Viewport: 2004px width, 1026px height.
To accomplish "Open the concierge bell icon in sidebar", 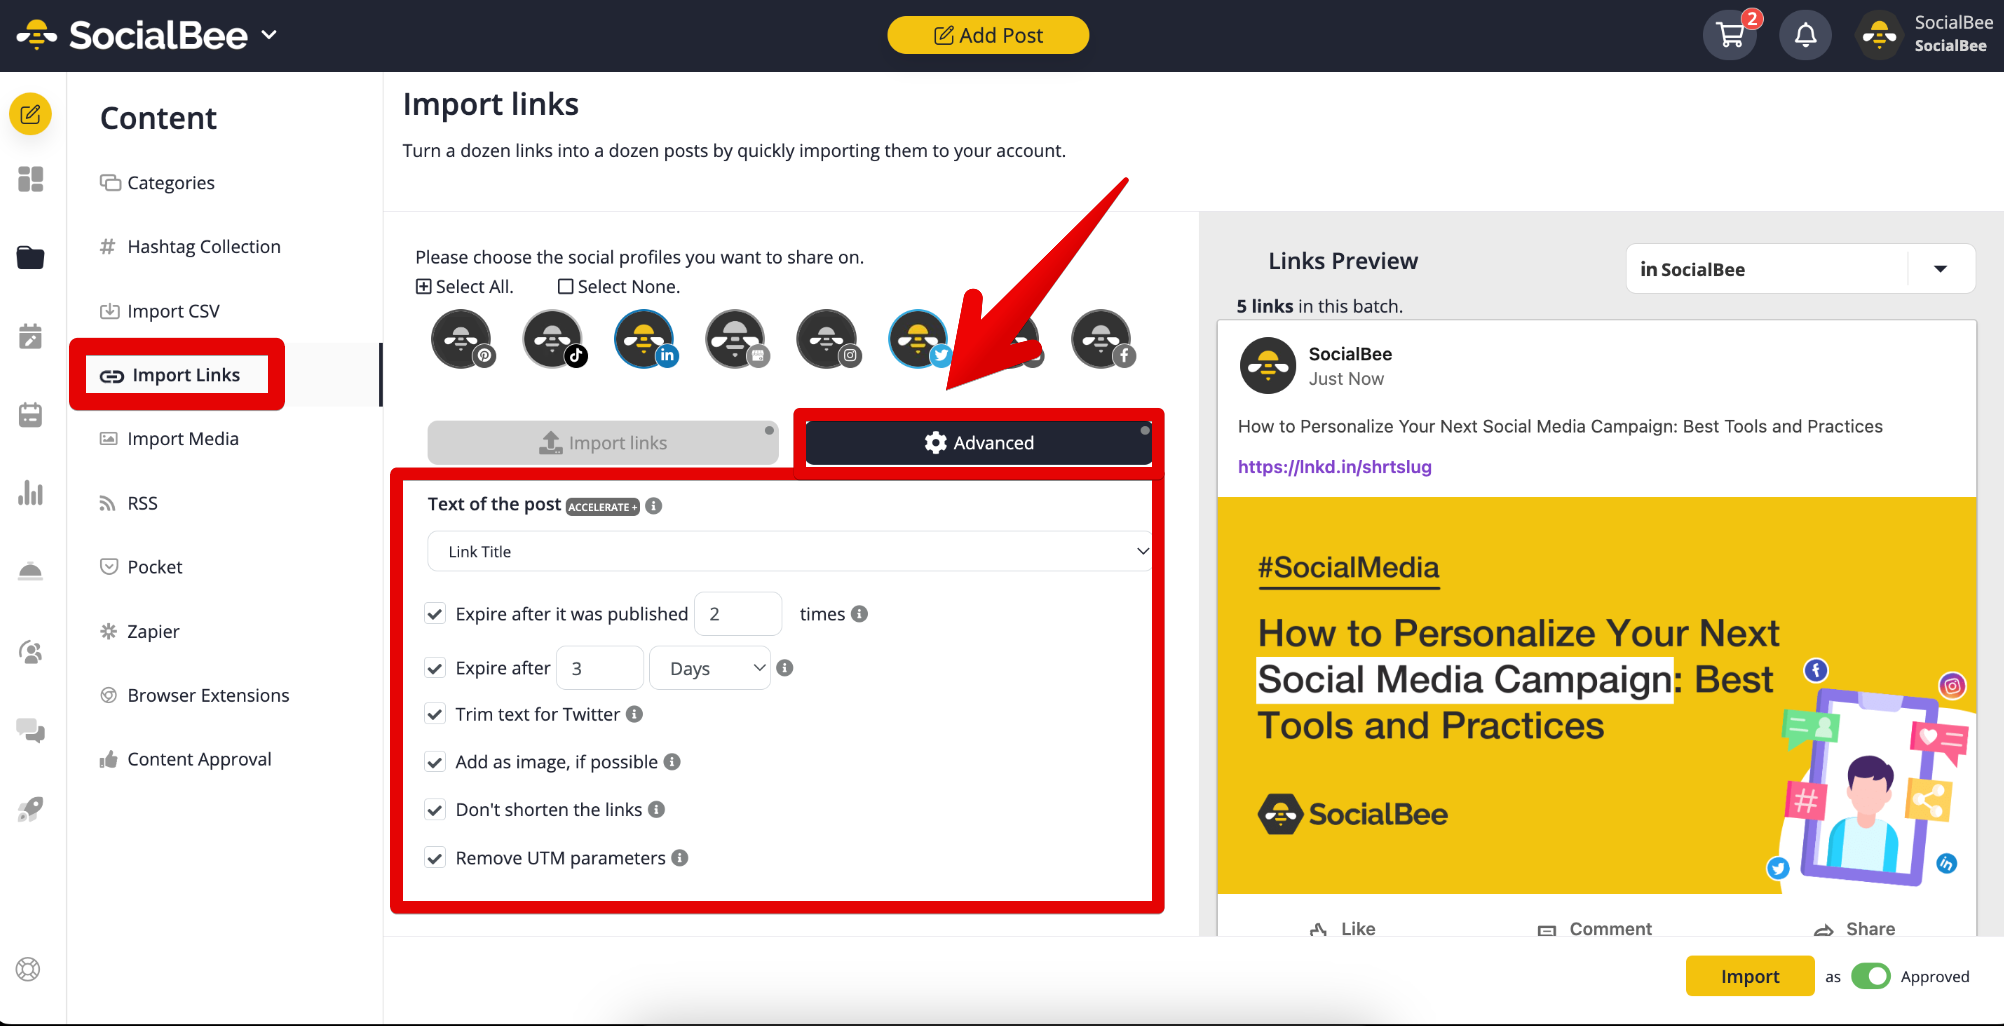I will (31, 571).
